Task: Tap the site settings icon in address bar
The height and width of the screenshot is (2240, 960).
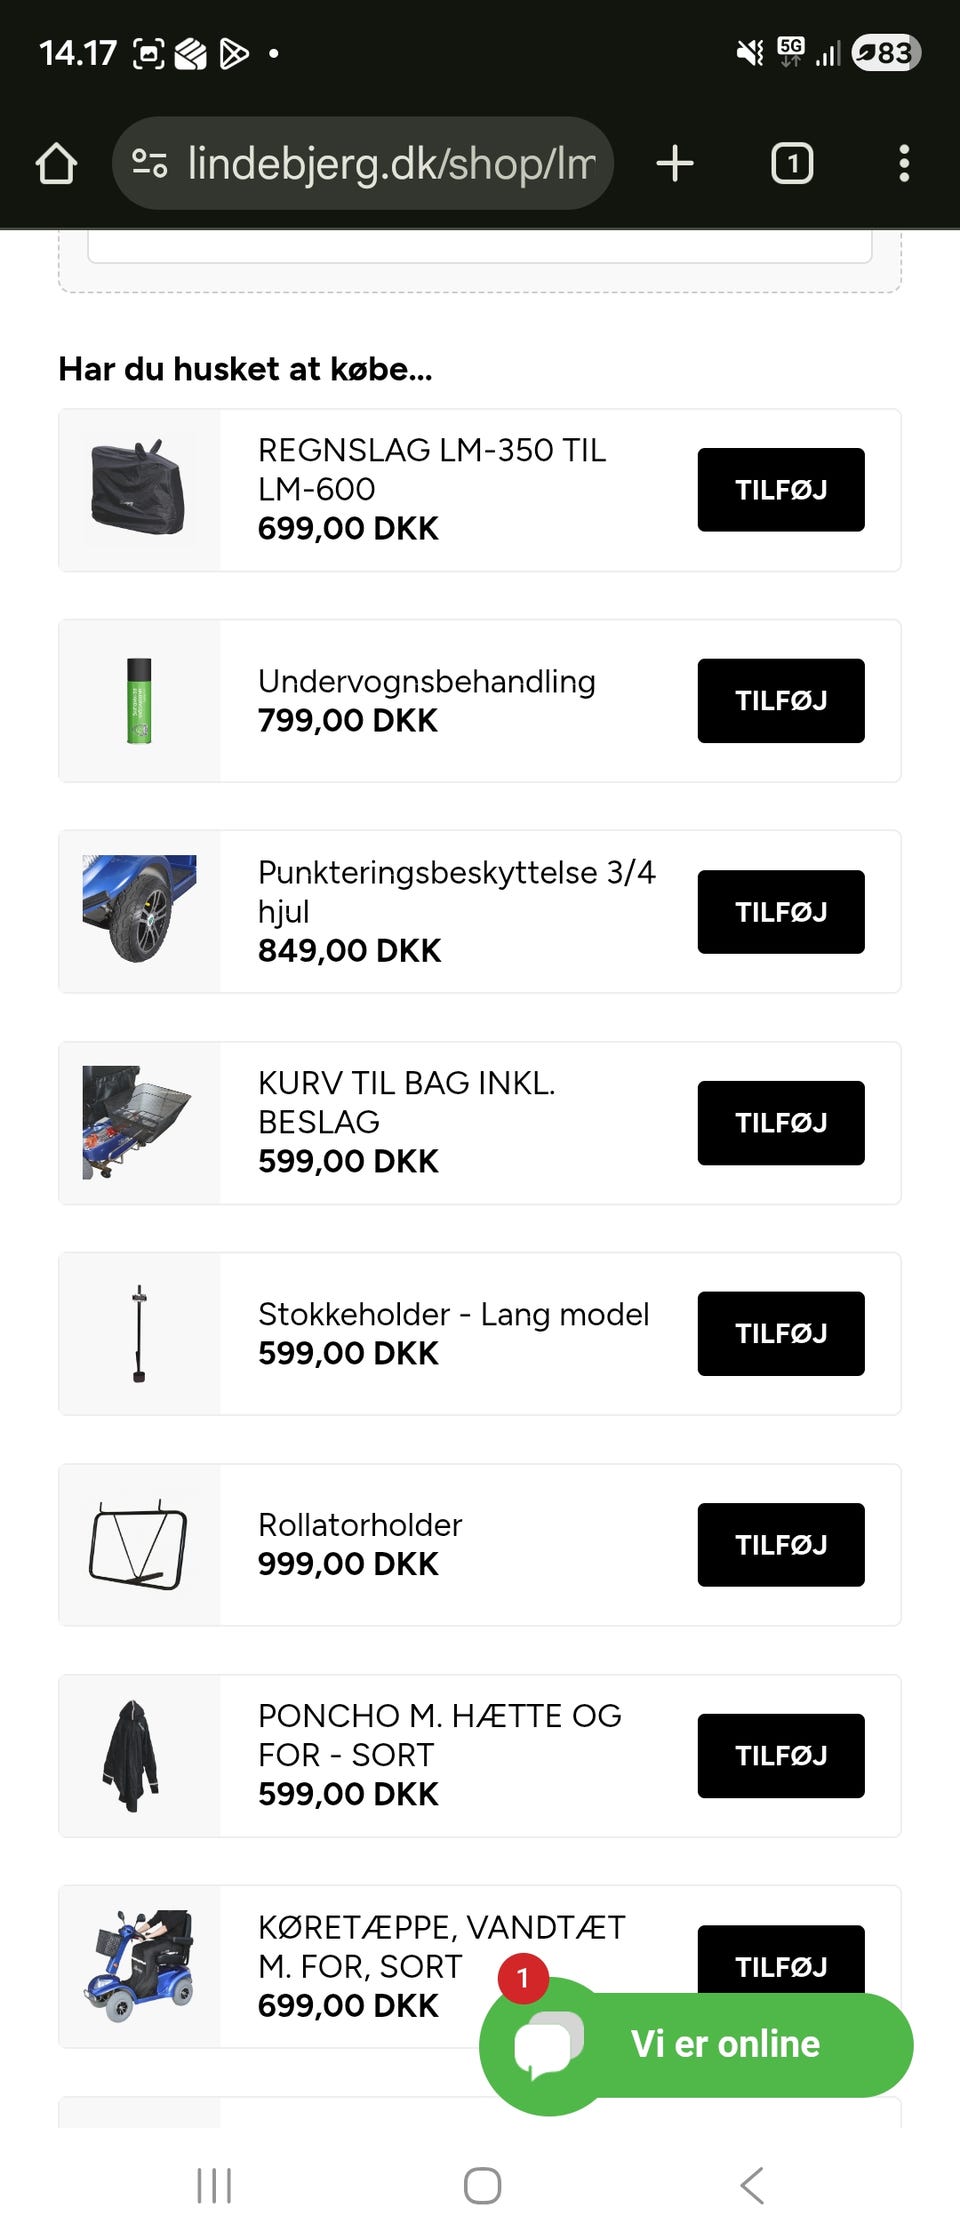Action: point(150,163)
